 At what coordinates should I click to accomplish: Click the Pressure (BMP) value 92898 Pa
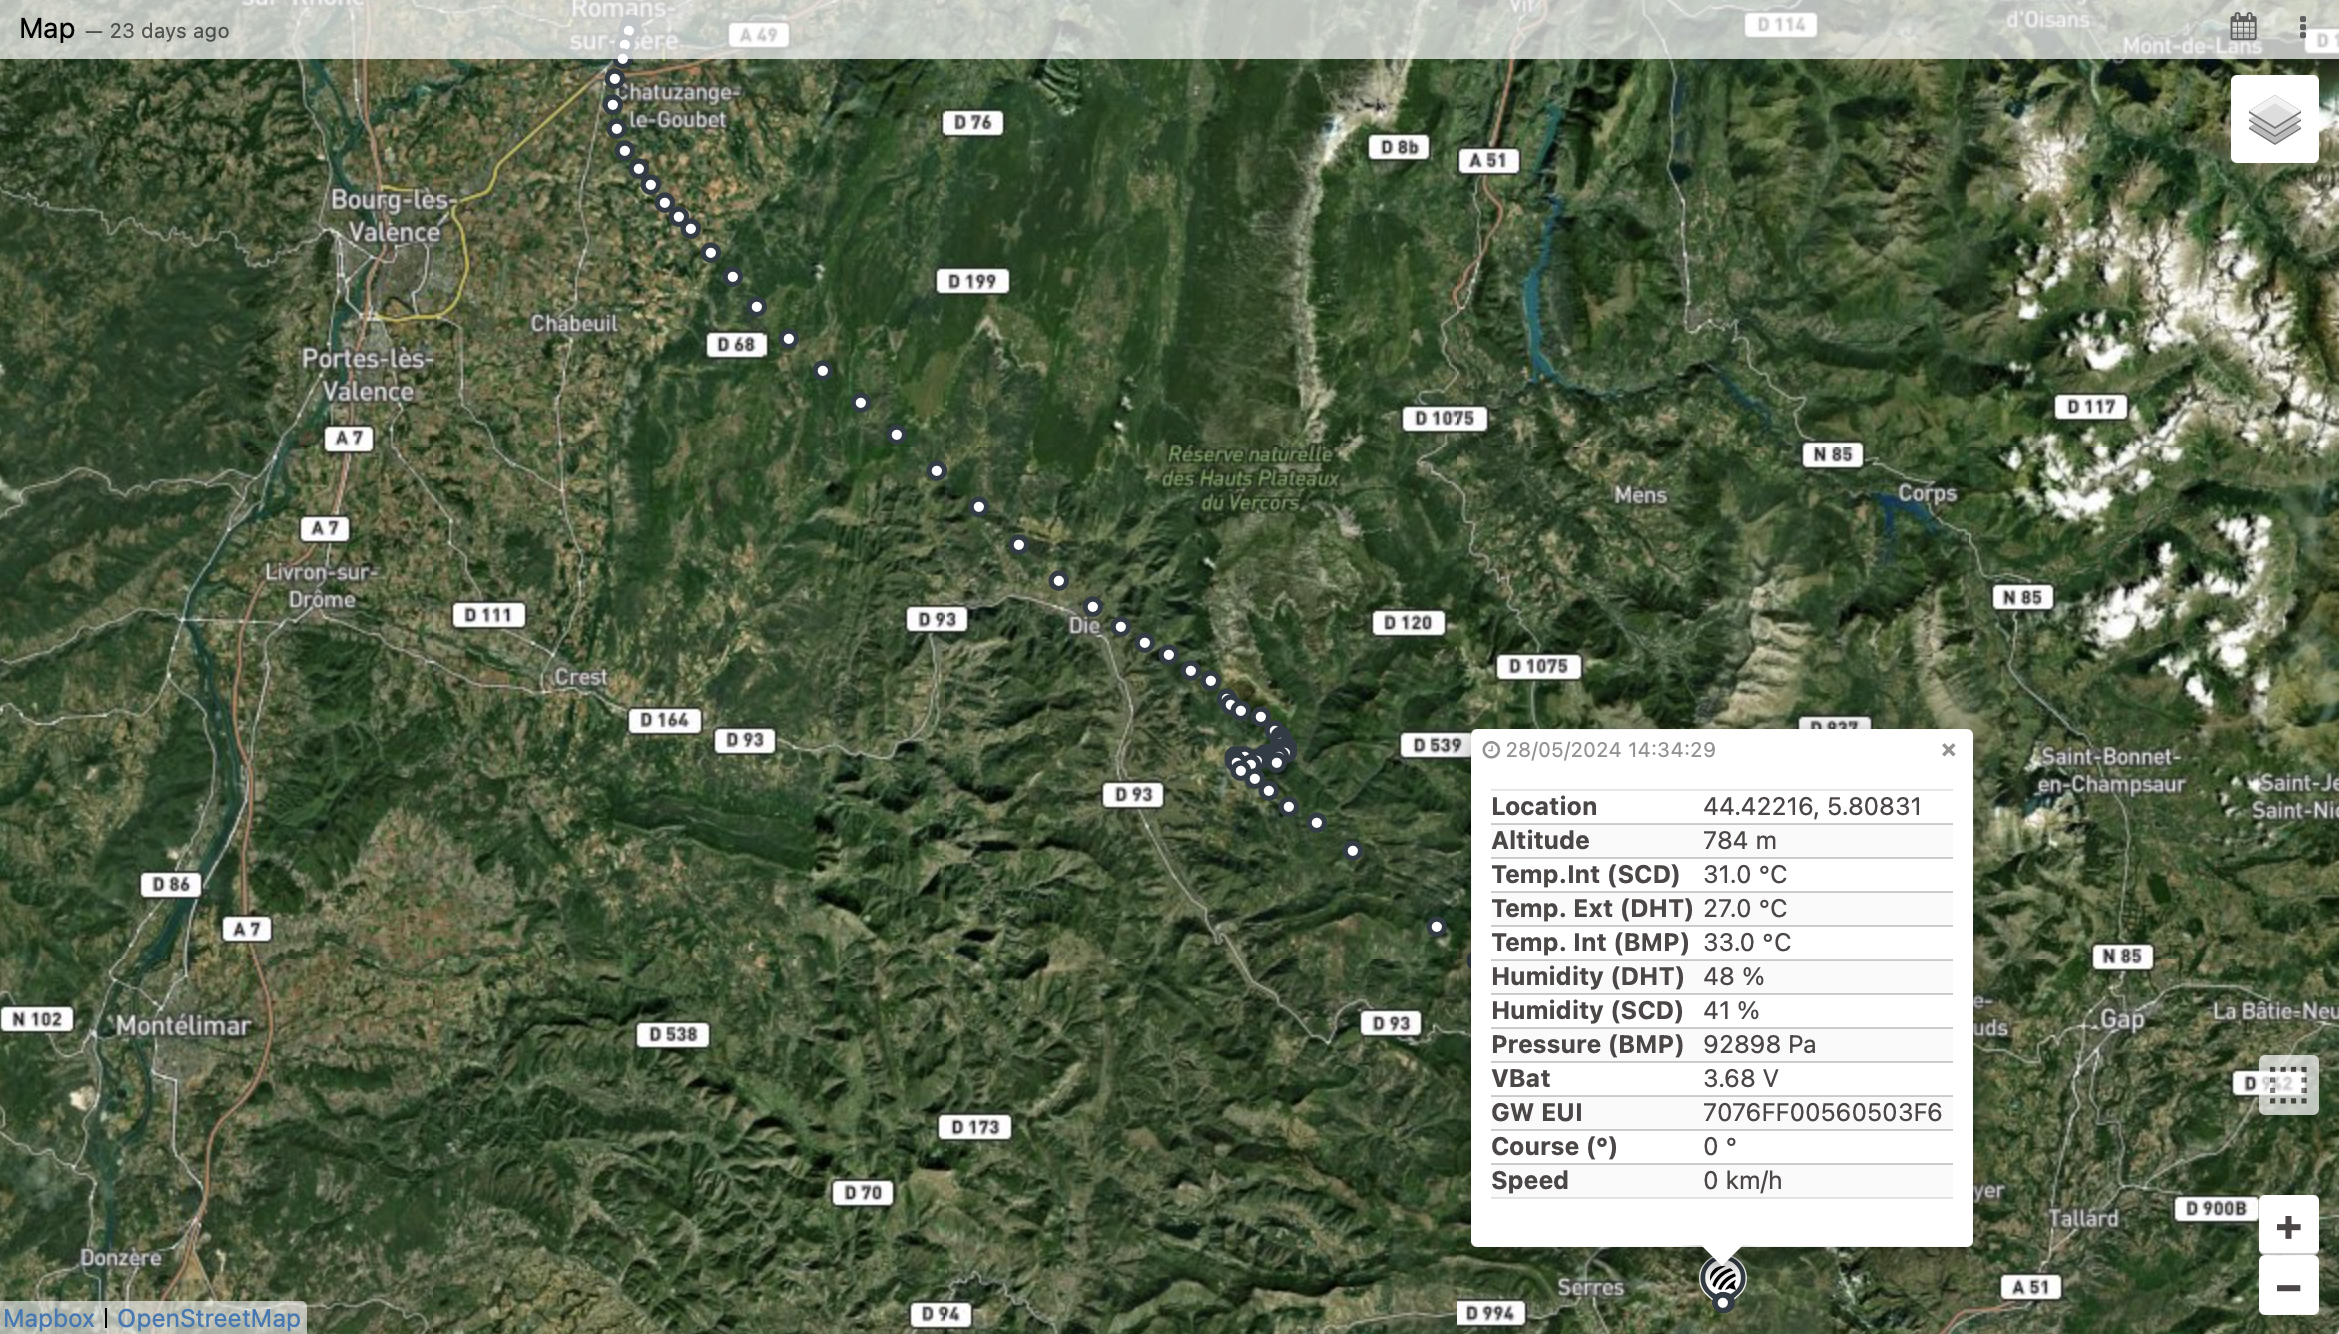click(x=1759, y=1044)
